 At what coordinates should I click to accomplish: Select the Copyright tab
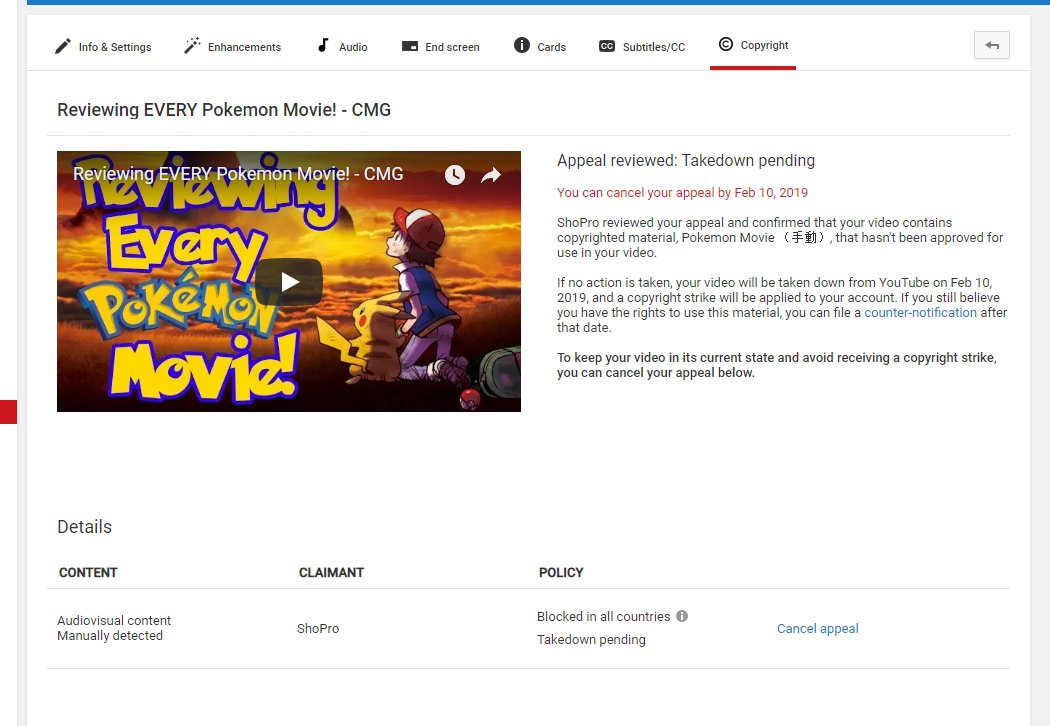point(753,45)
